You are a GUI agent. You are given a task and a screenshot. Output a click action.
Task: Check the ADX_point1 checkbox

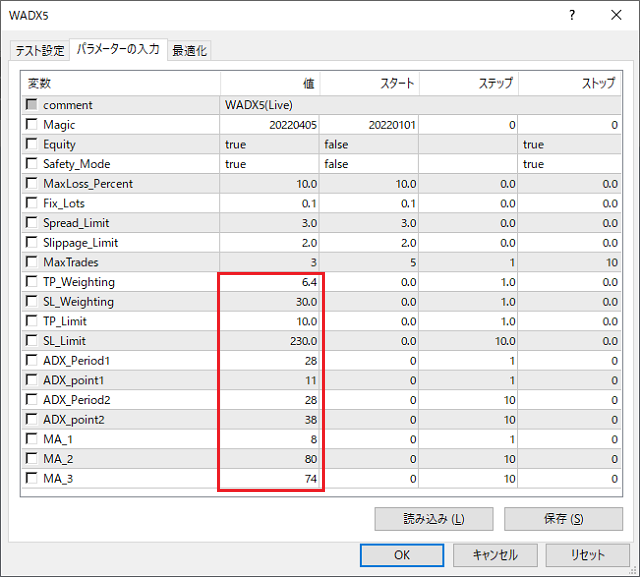pyautogui.click(x=31, y=379)
